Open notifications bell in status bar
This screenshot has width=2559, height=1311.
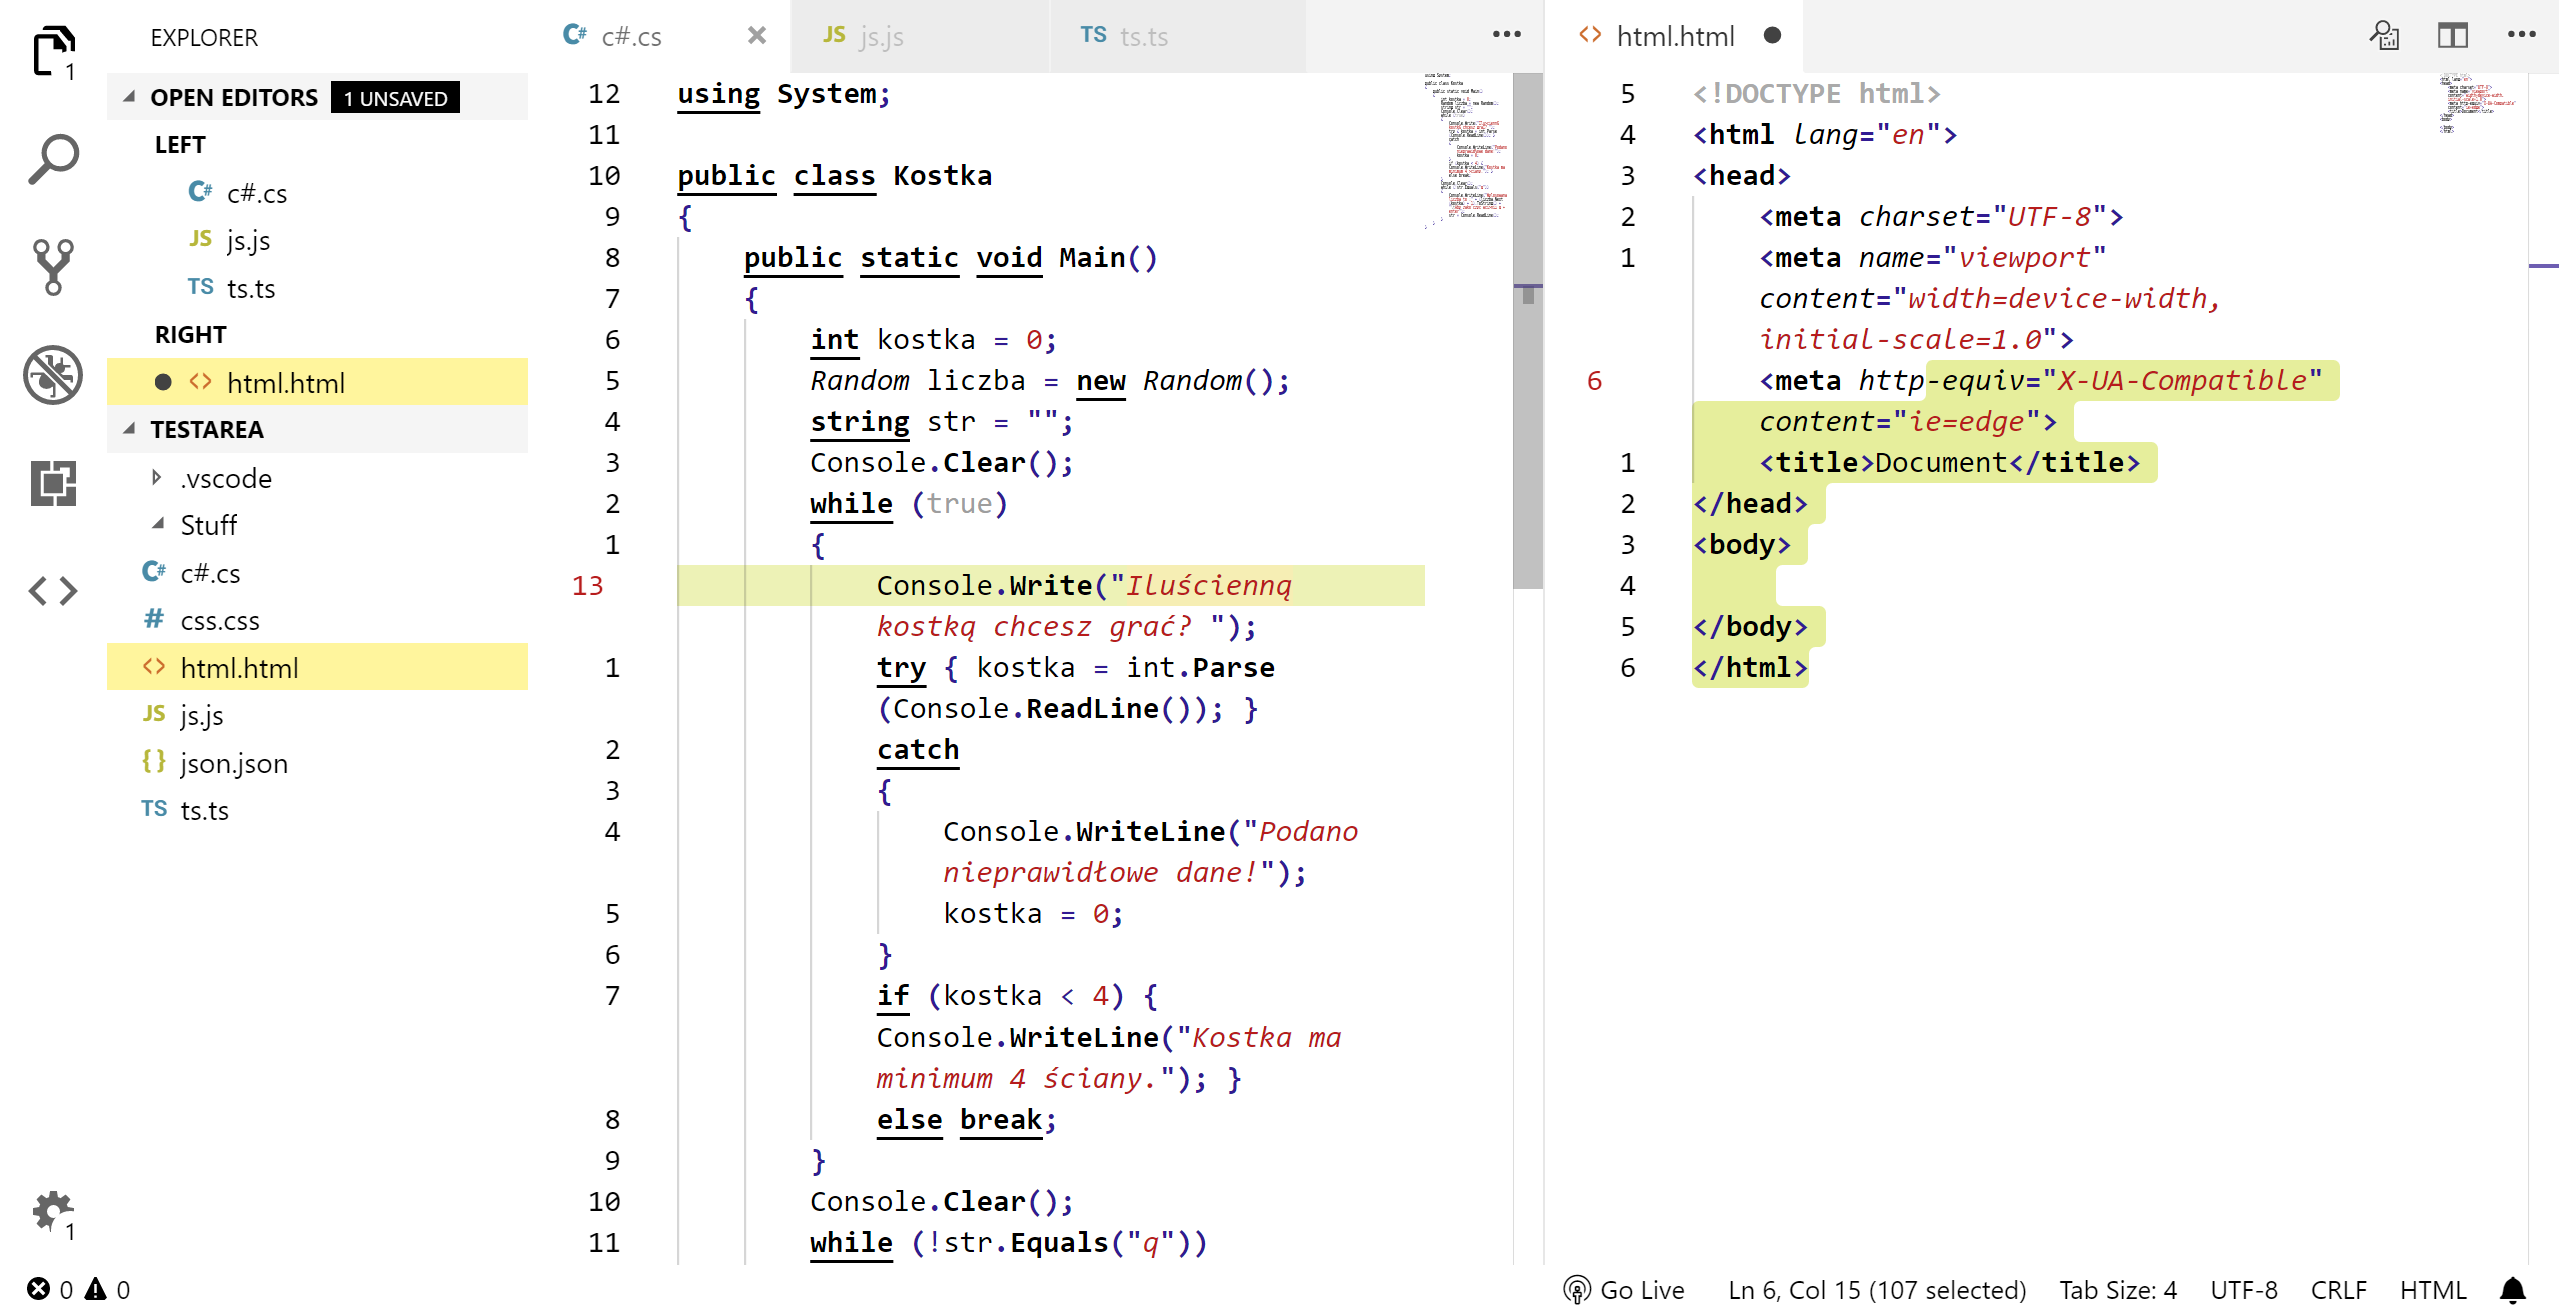(x=2512, y=1290)
